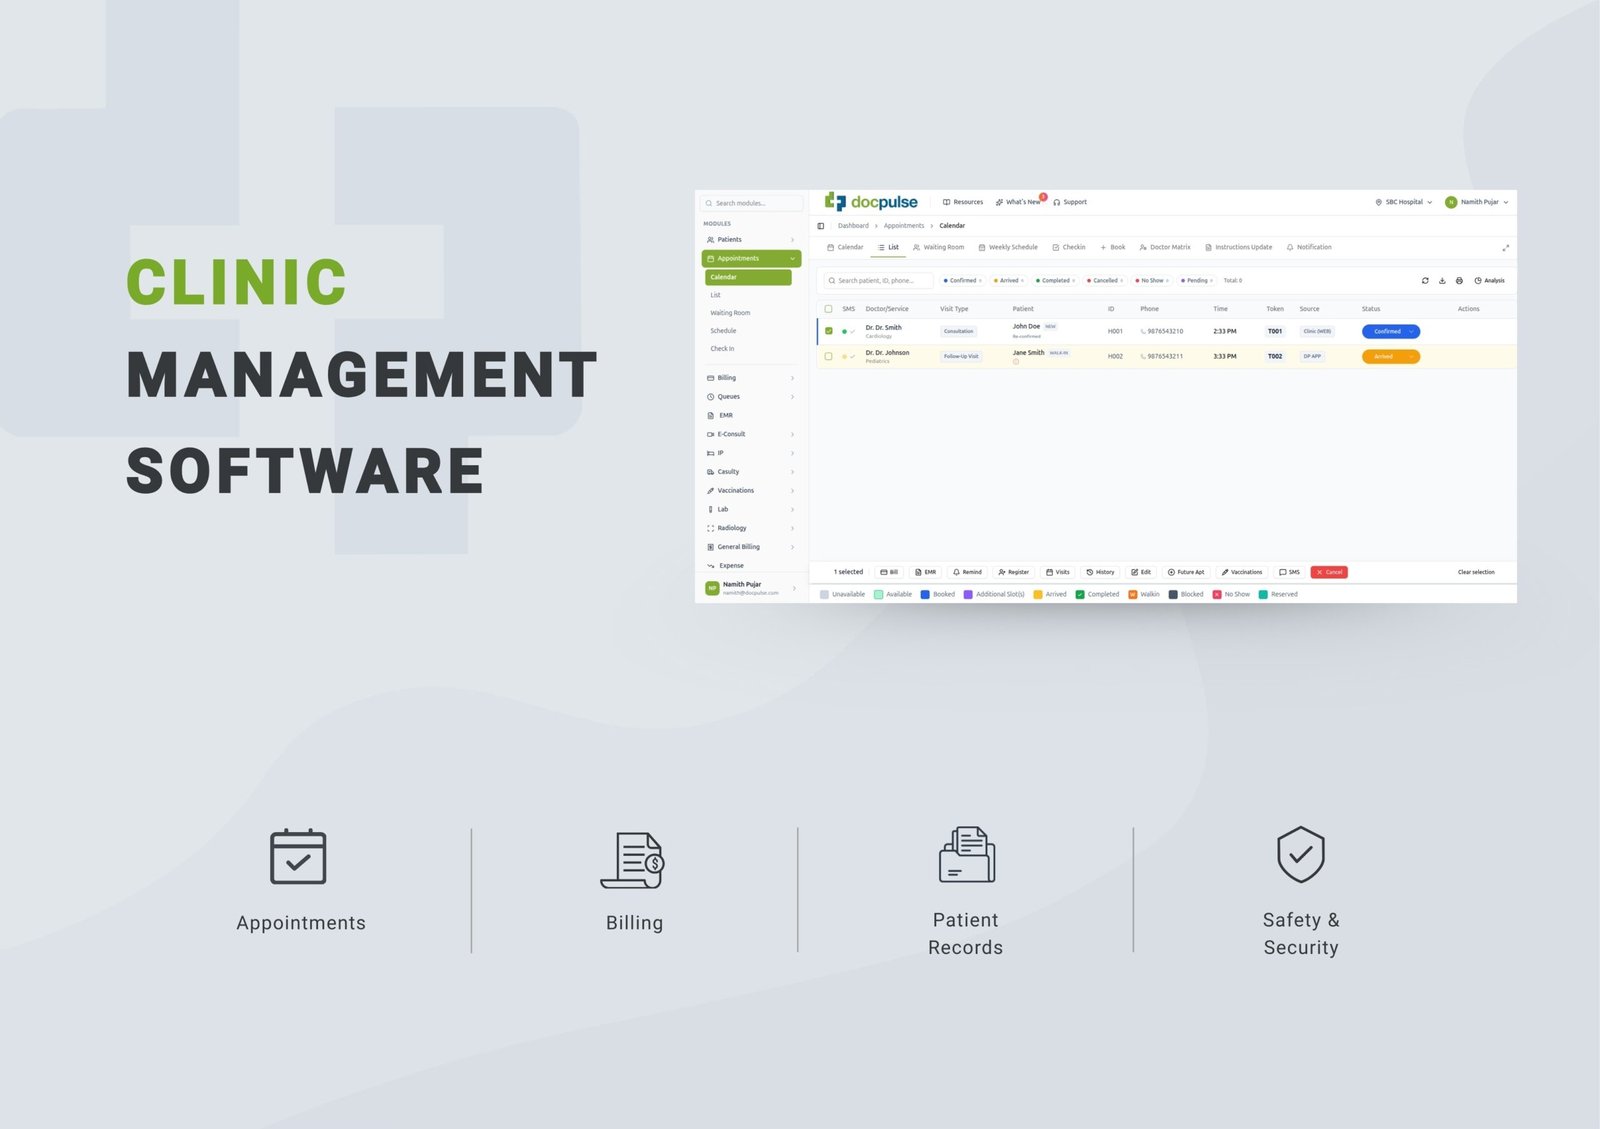The height and width of the screenshot is (1129, 1600).
Task: Click the Clear selection link
Action: click(1475, 572)
